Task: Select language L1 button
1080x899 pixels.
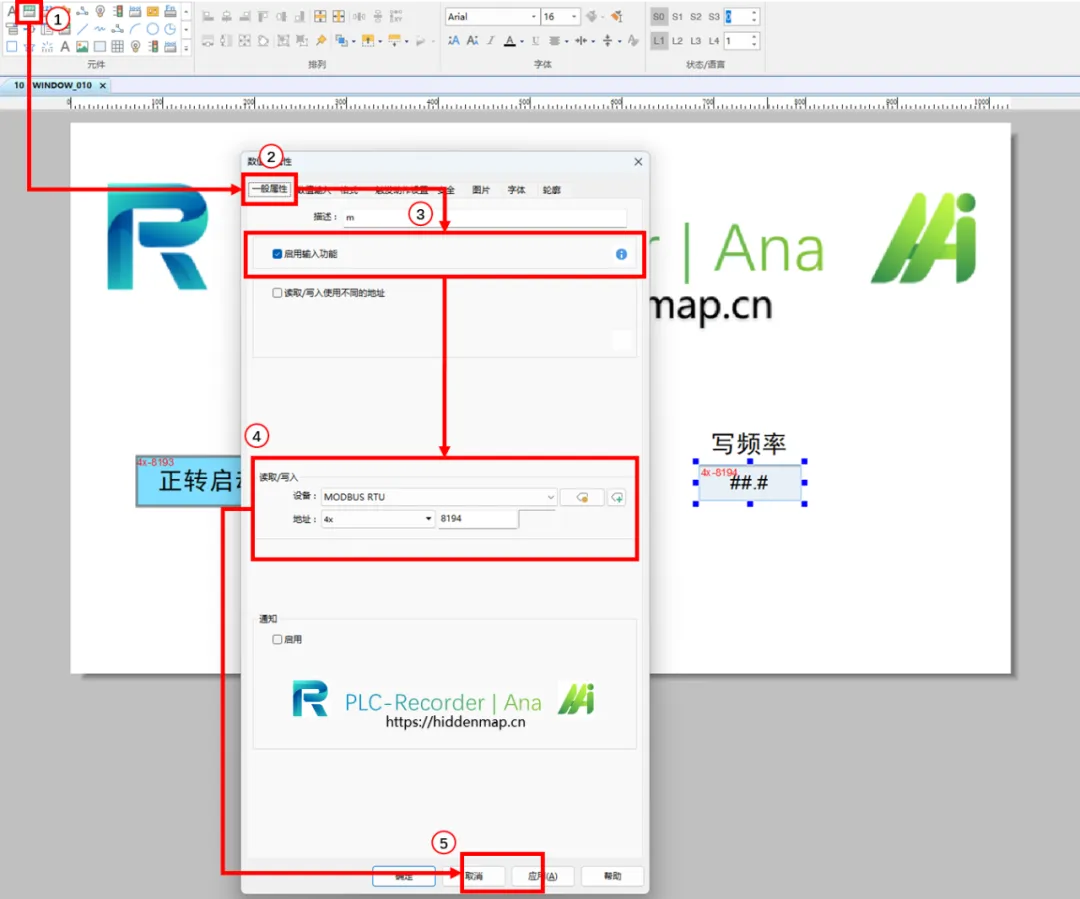Action: tap(659, 41)
